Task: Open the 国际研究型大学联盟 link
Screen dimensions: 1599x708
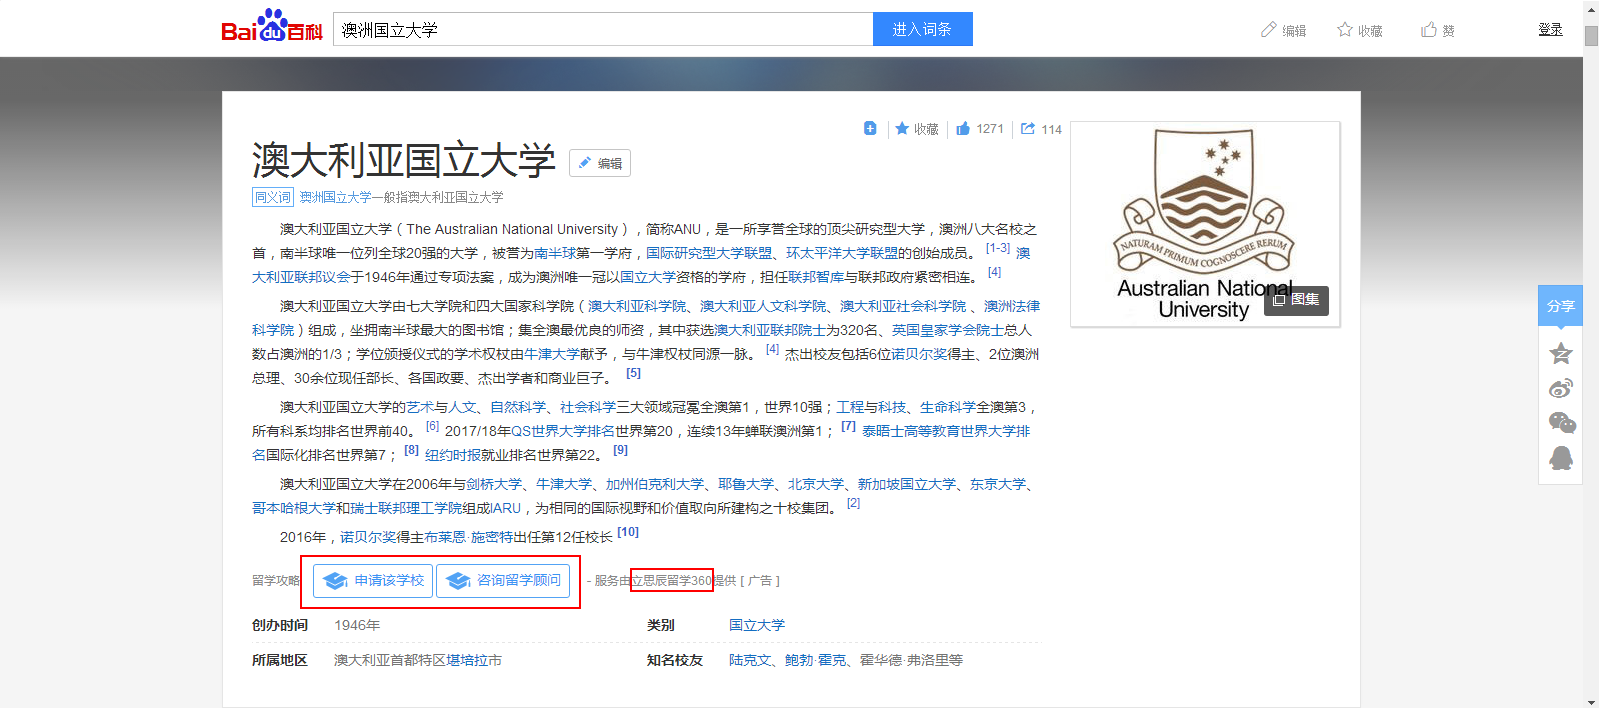Action: tap(709, 253)
